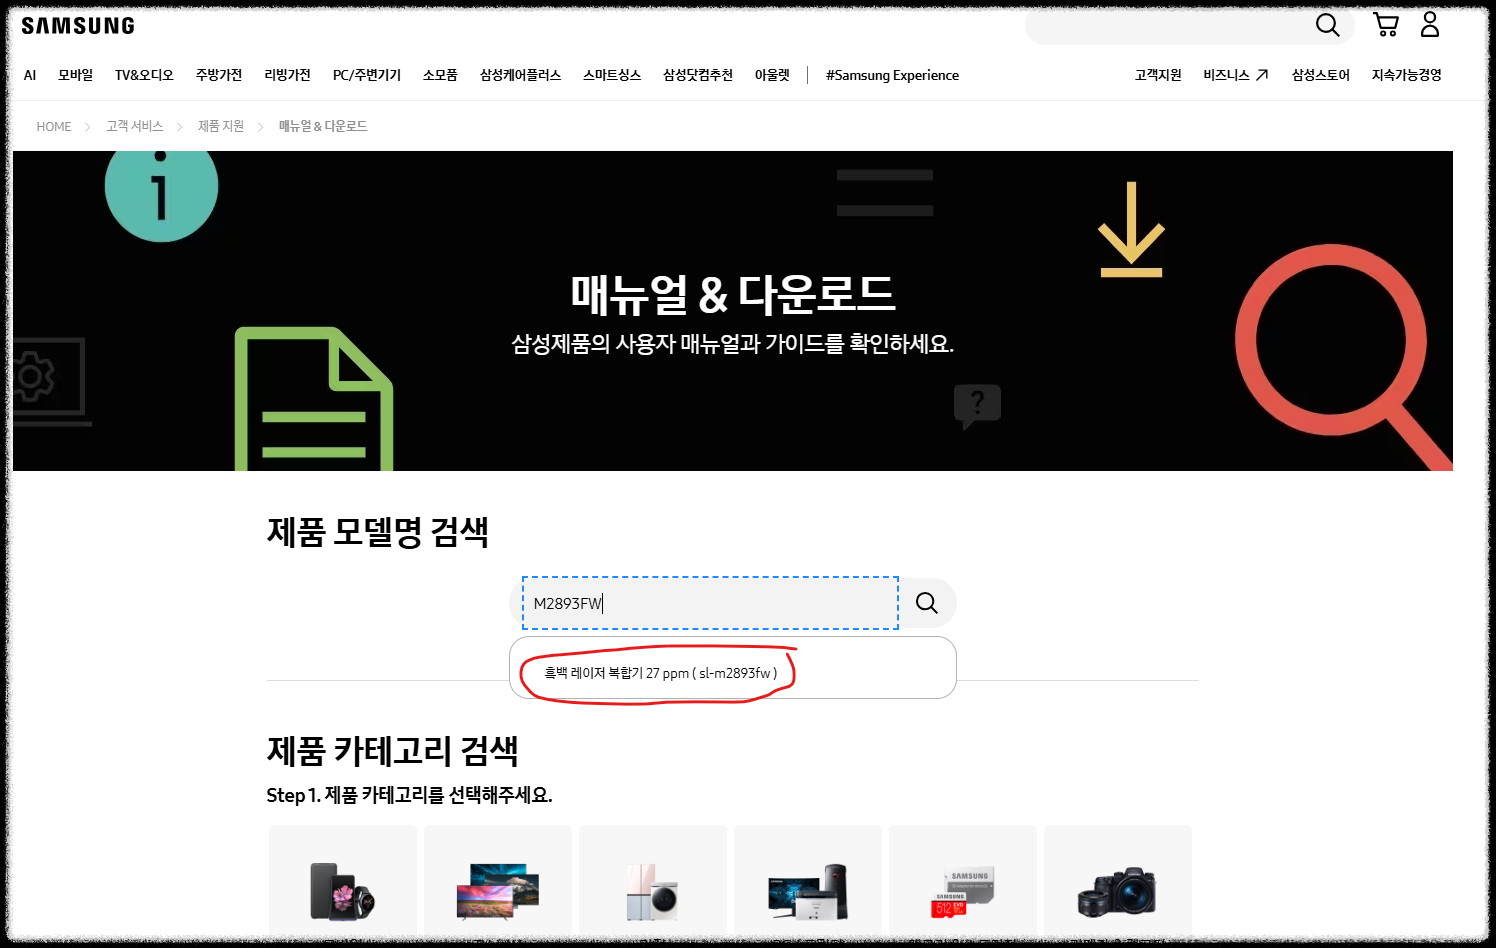
Task: Click the 고객지원 link
Action: click(x=1157, y=75)
